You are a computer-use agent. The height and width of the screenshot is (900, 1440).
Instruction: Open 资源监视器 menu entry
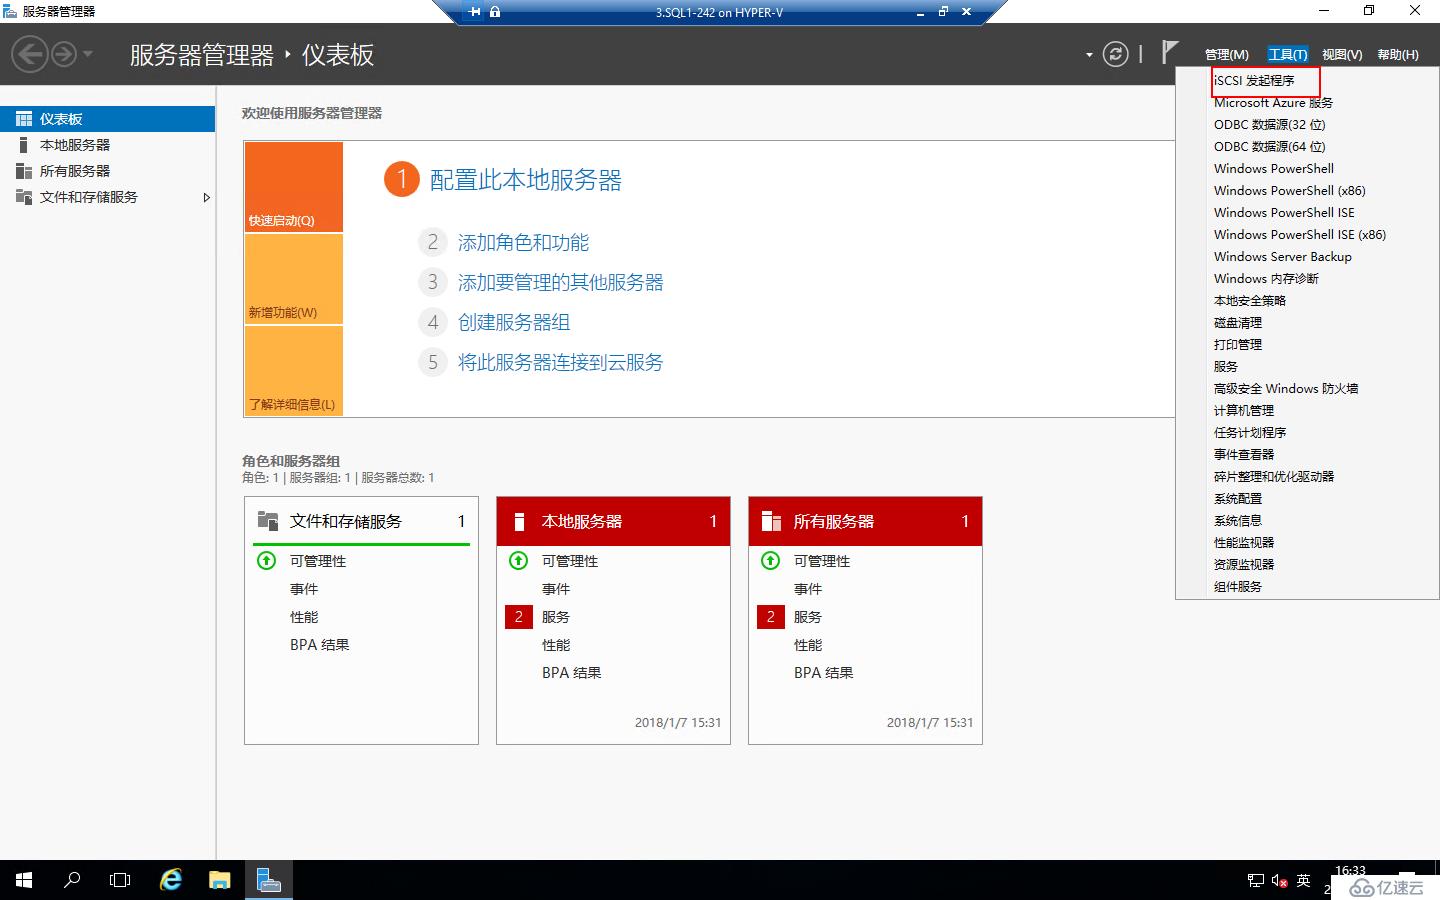tap(1244, 564)
